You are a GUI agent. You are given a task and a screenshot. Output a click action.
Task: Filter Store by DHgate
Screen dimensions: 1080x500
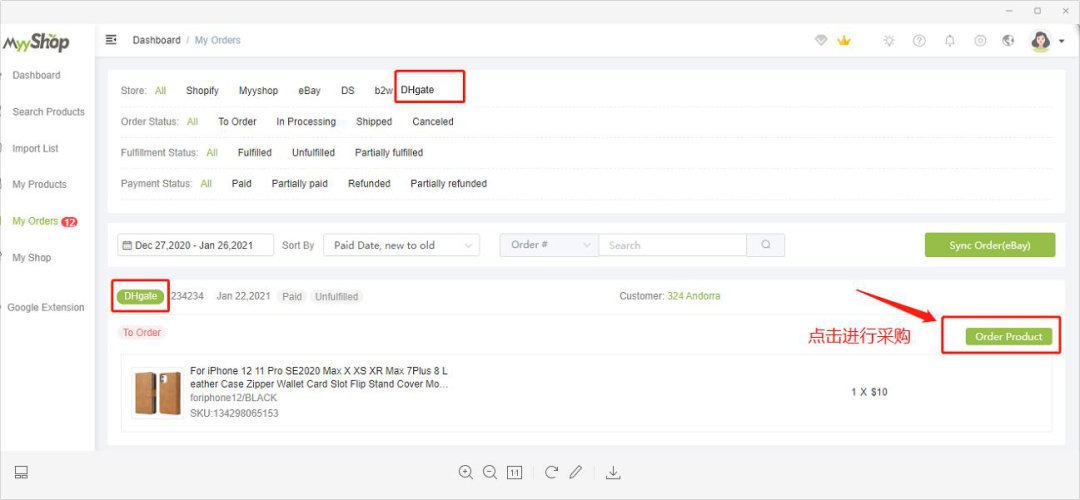coord(417,90)
